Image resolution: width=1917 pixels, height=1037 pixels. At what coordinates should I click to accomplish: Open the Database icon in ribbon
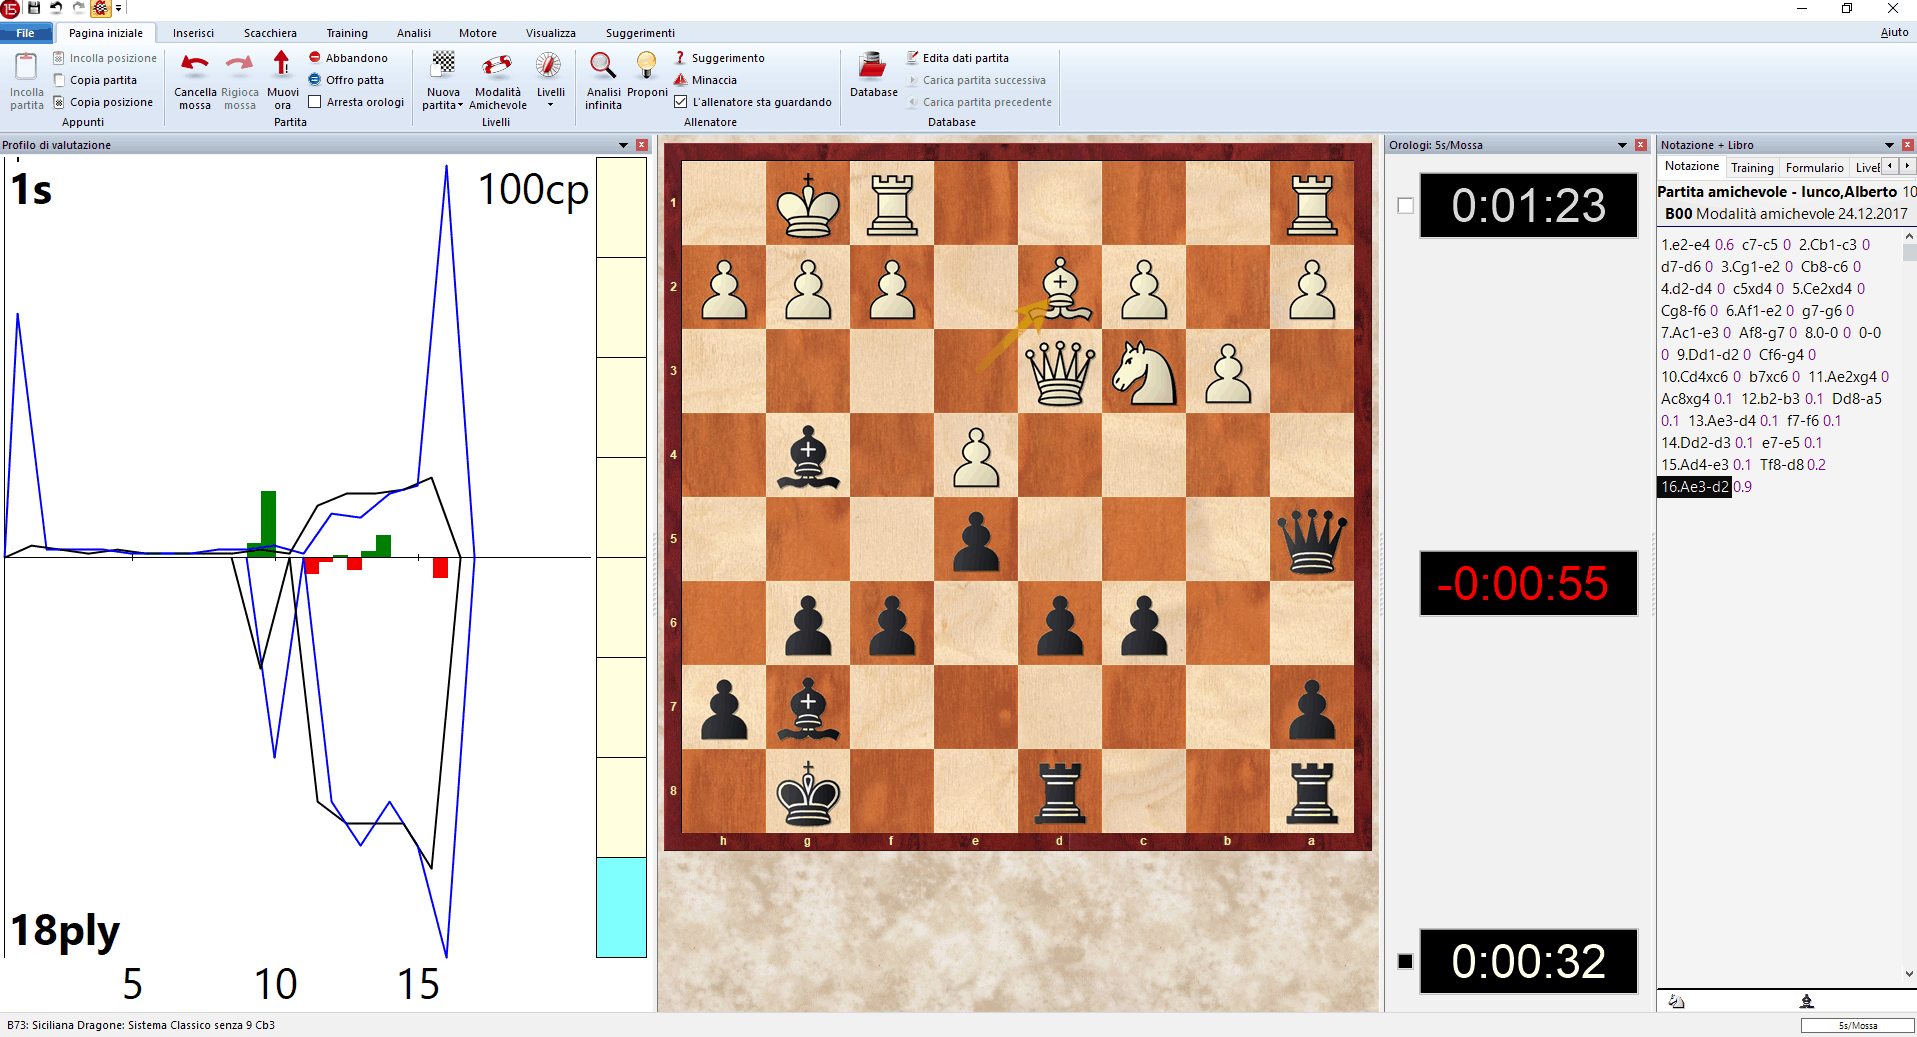tap(873, 68)
